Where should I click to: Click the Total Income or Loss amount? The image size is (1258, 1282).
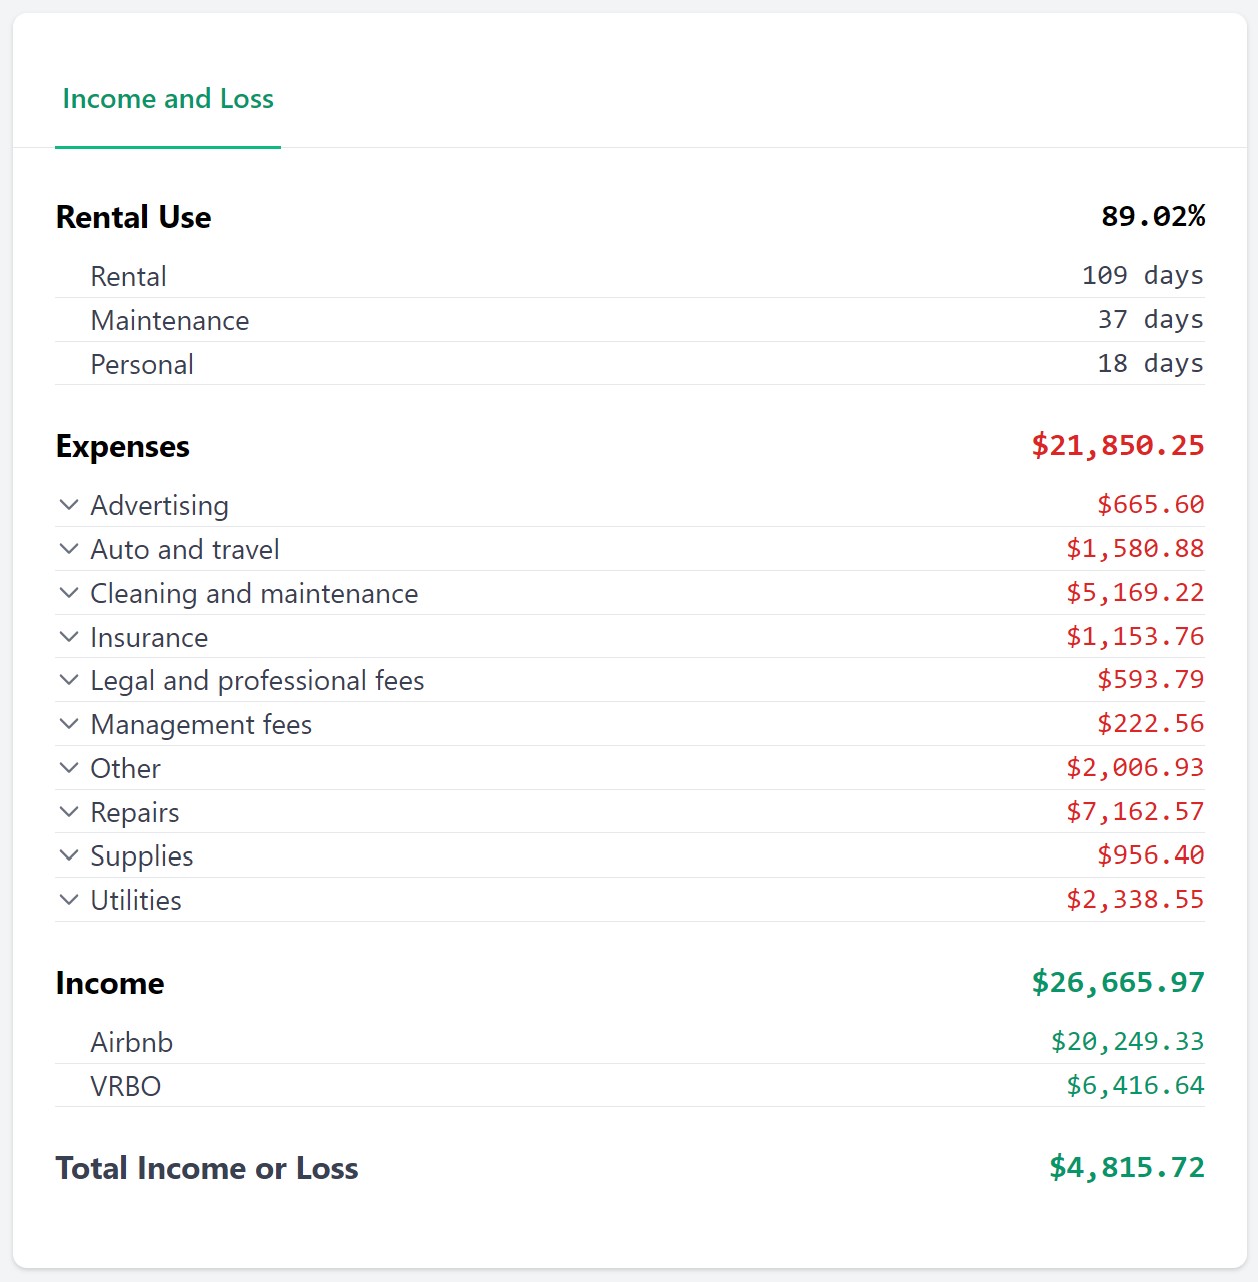(x=1126, y=1168)
